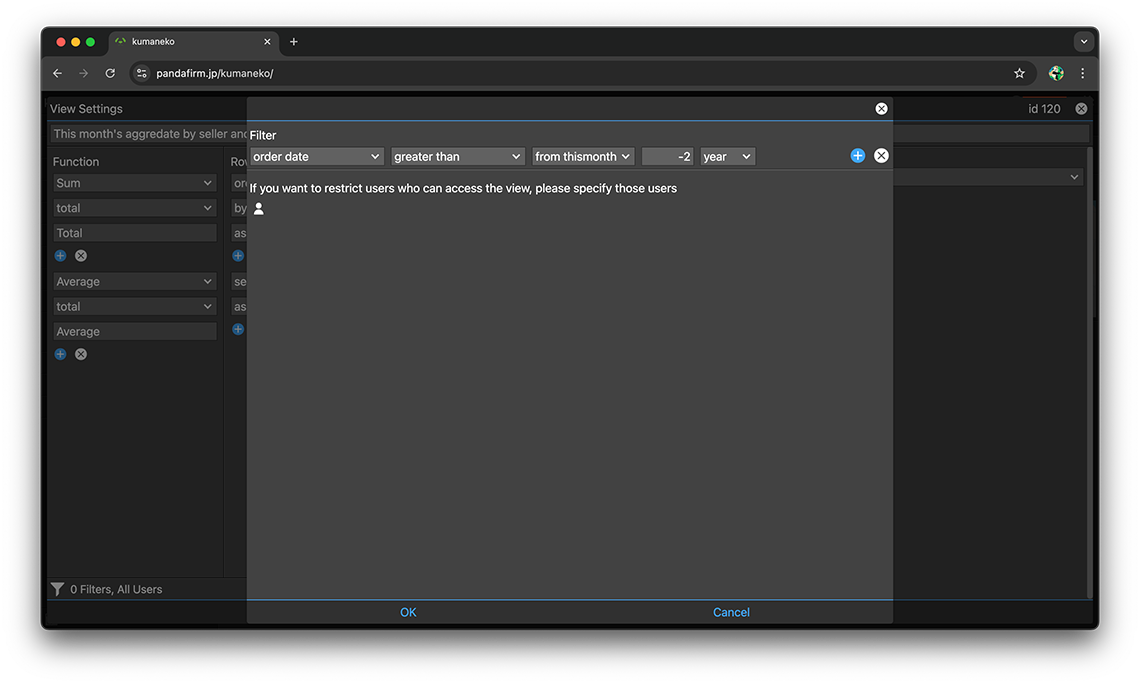Edit the -2 offset value field

point(668,157)
